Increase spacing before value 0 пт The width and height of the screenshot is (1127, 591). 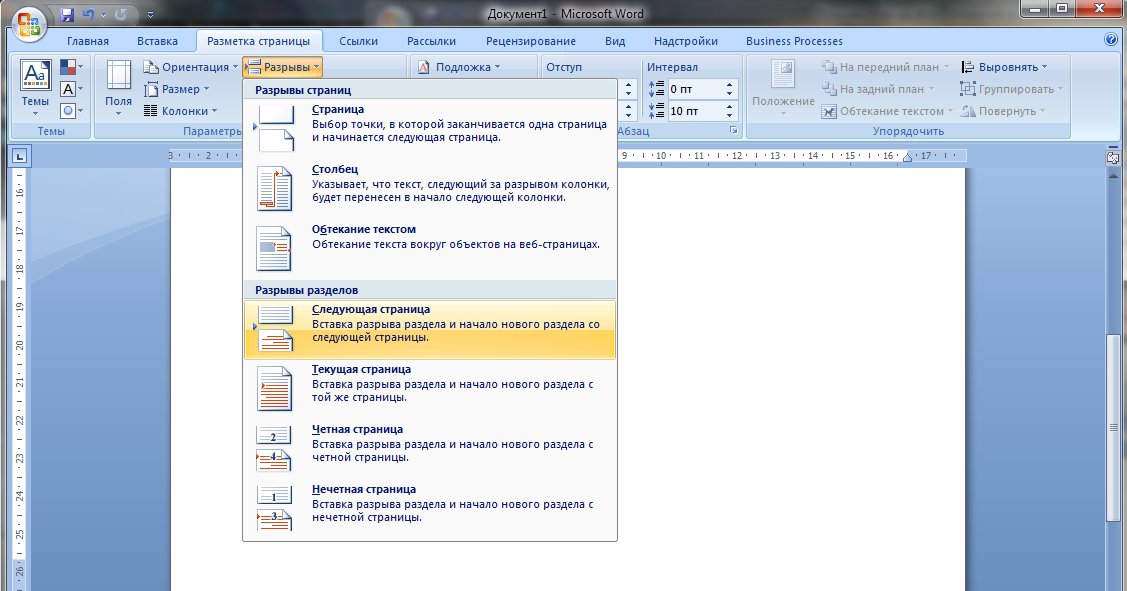[730, 85]
